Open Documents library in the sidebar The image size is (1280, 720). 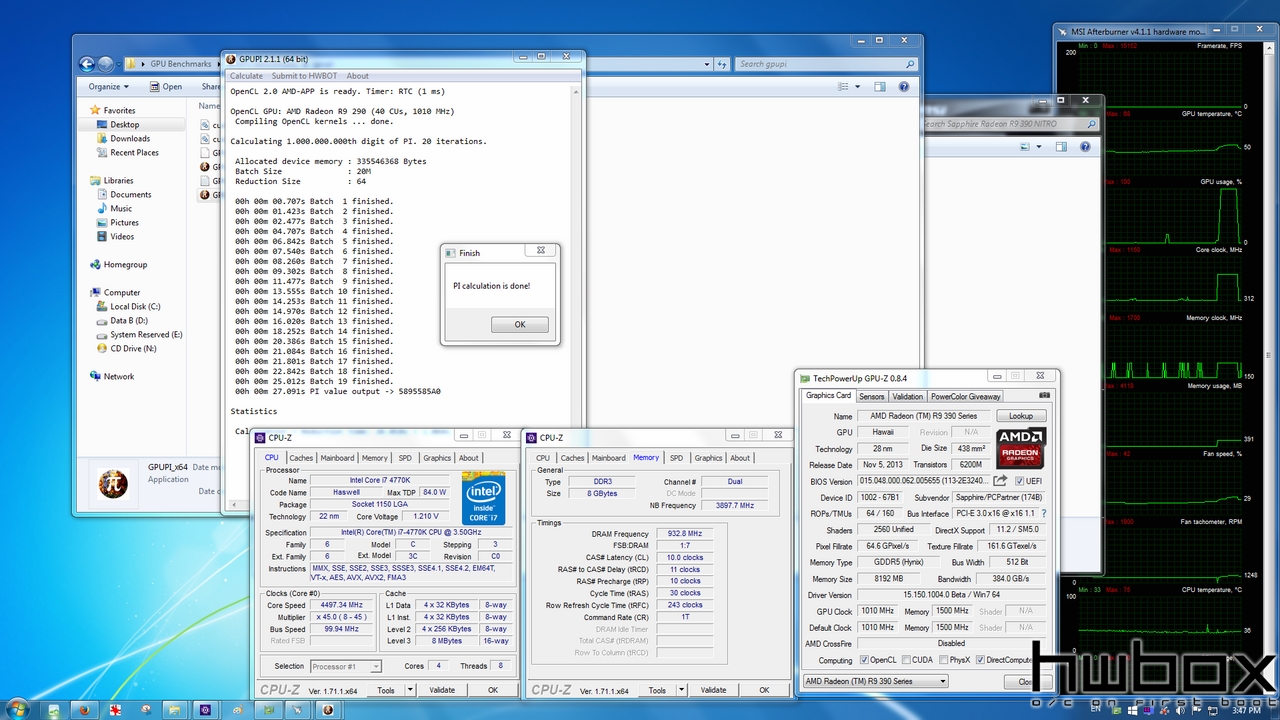tap(130, 195)
